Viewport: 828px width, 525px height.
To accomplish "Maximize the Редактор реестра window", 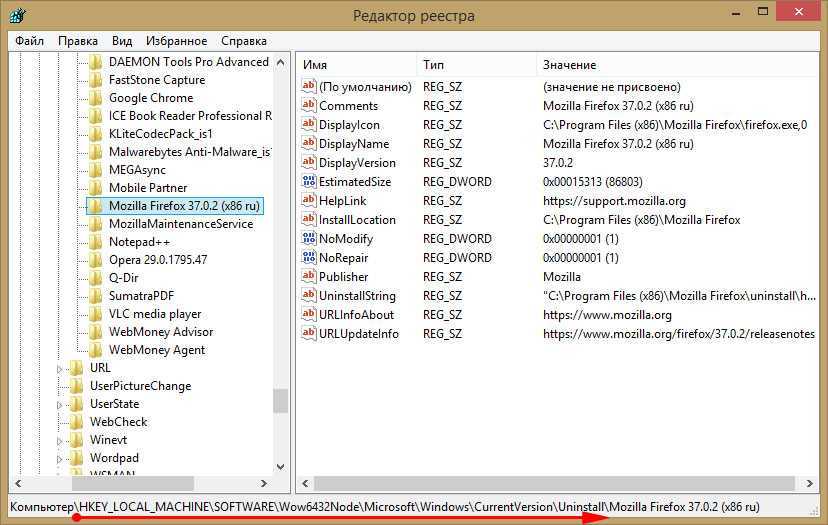I will 763,11.
